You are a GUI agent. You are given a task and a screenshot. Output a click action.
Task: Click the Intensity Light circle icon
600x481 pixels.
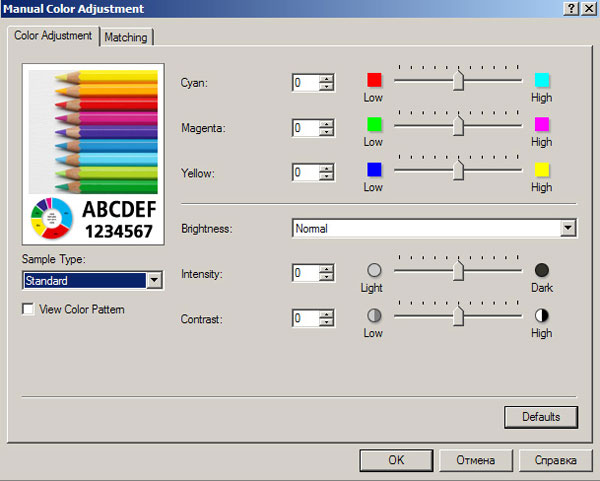pos(374,270)
